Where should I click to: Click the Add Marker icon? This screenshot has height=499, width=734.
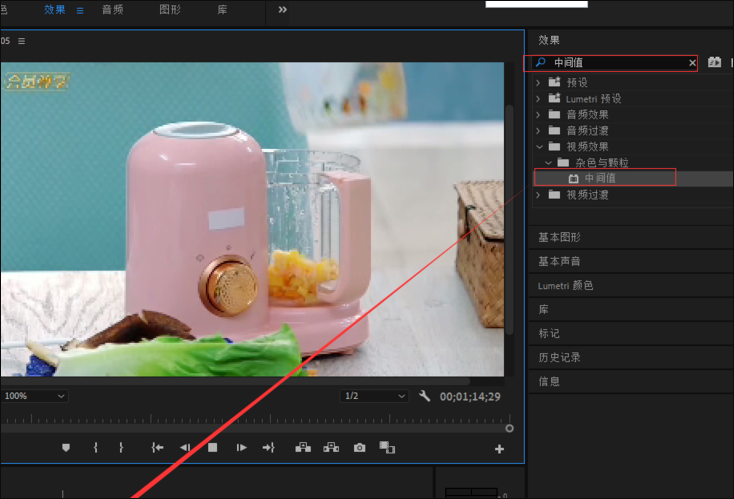(66, 448)
